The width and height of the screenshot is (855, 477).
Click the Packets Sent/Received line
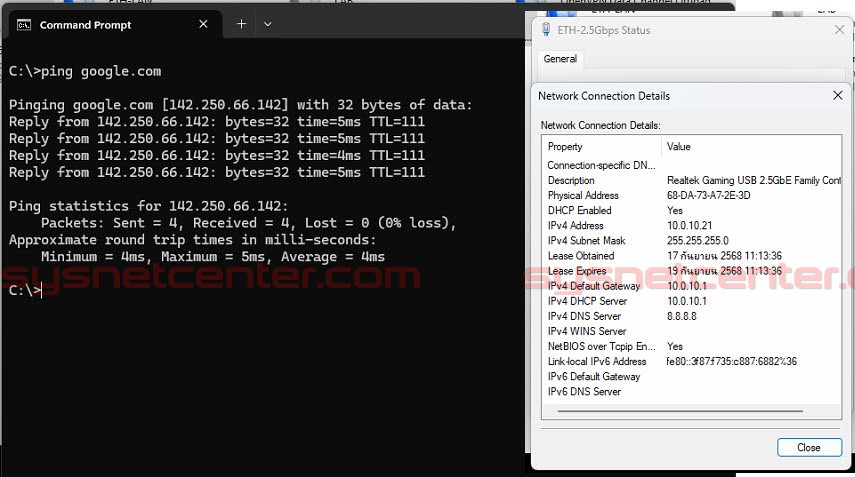[x=248, y=223]
